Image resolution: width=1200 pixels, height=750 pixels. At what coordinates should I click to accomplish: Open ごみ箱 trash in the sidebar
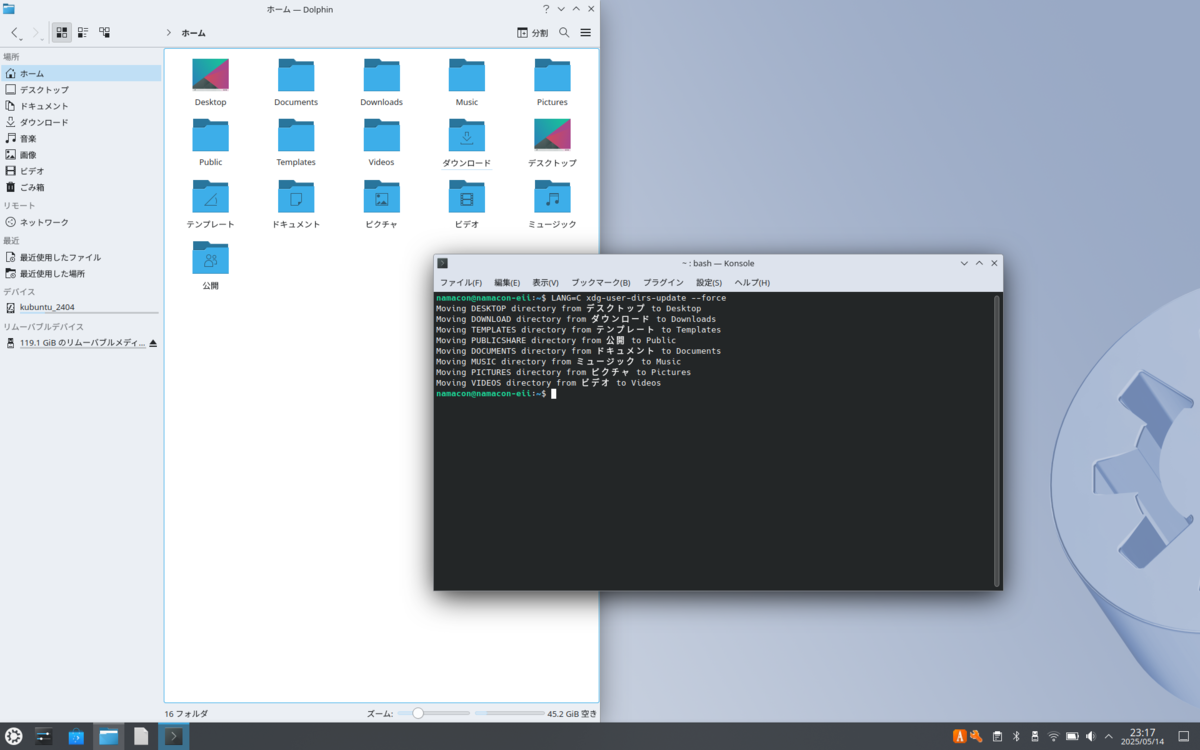(x=81, y=187)
